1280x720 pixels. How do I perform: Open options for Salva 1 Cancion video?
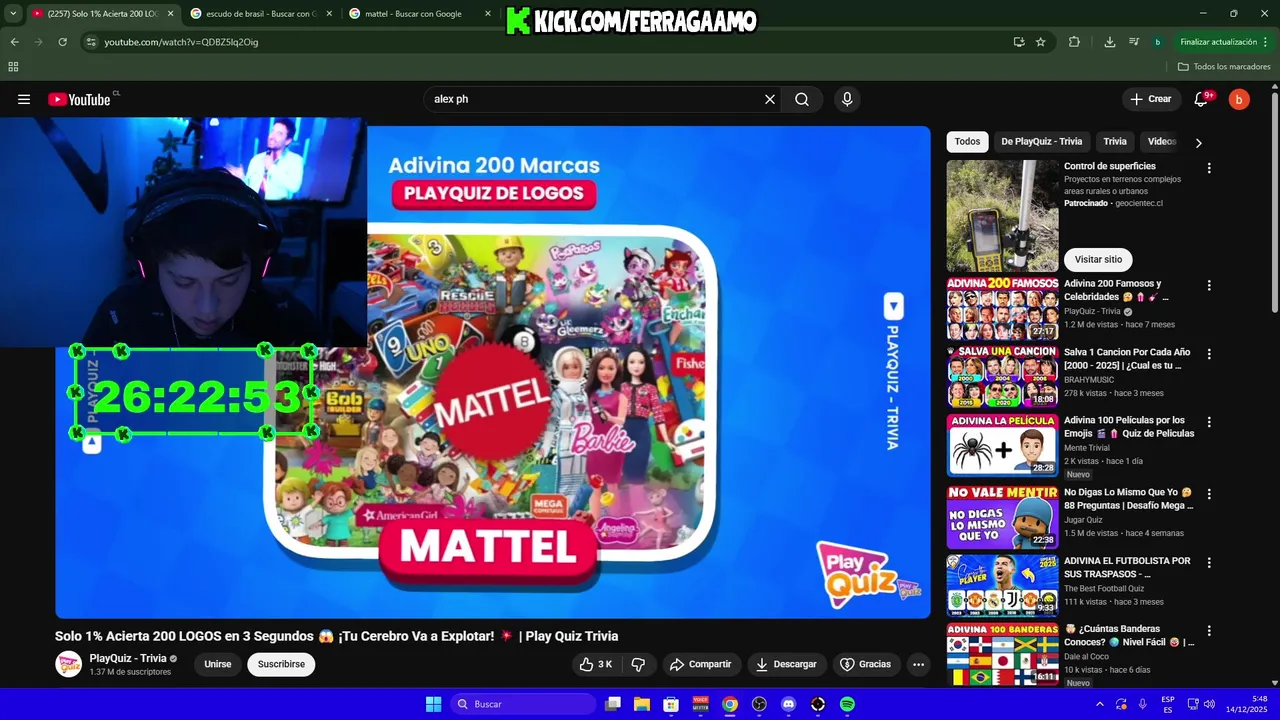(x=1209, y=354)
